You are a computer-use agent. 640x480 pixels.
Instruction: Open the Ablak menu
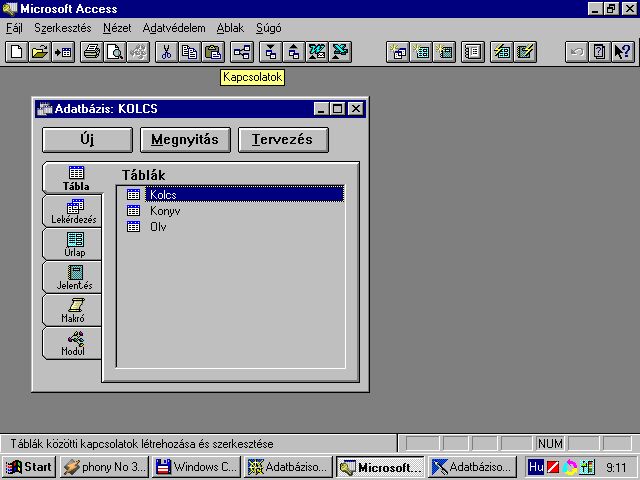click(x=230, y=28)
